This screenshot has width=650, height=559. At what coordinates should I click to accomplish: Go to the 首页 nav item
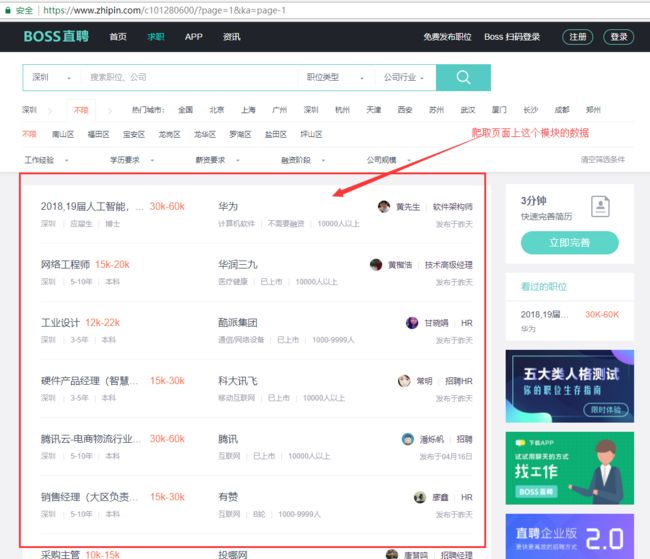(x=118, y=37)
